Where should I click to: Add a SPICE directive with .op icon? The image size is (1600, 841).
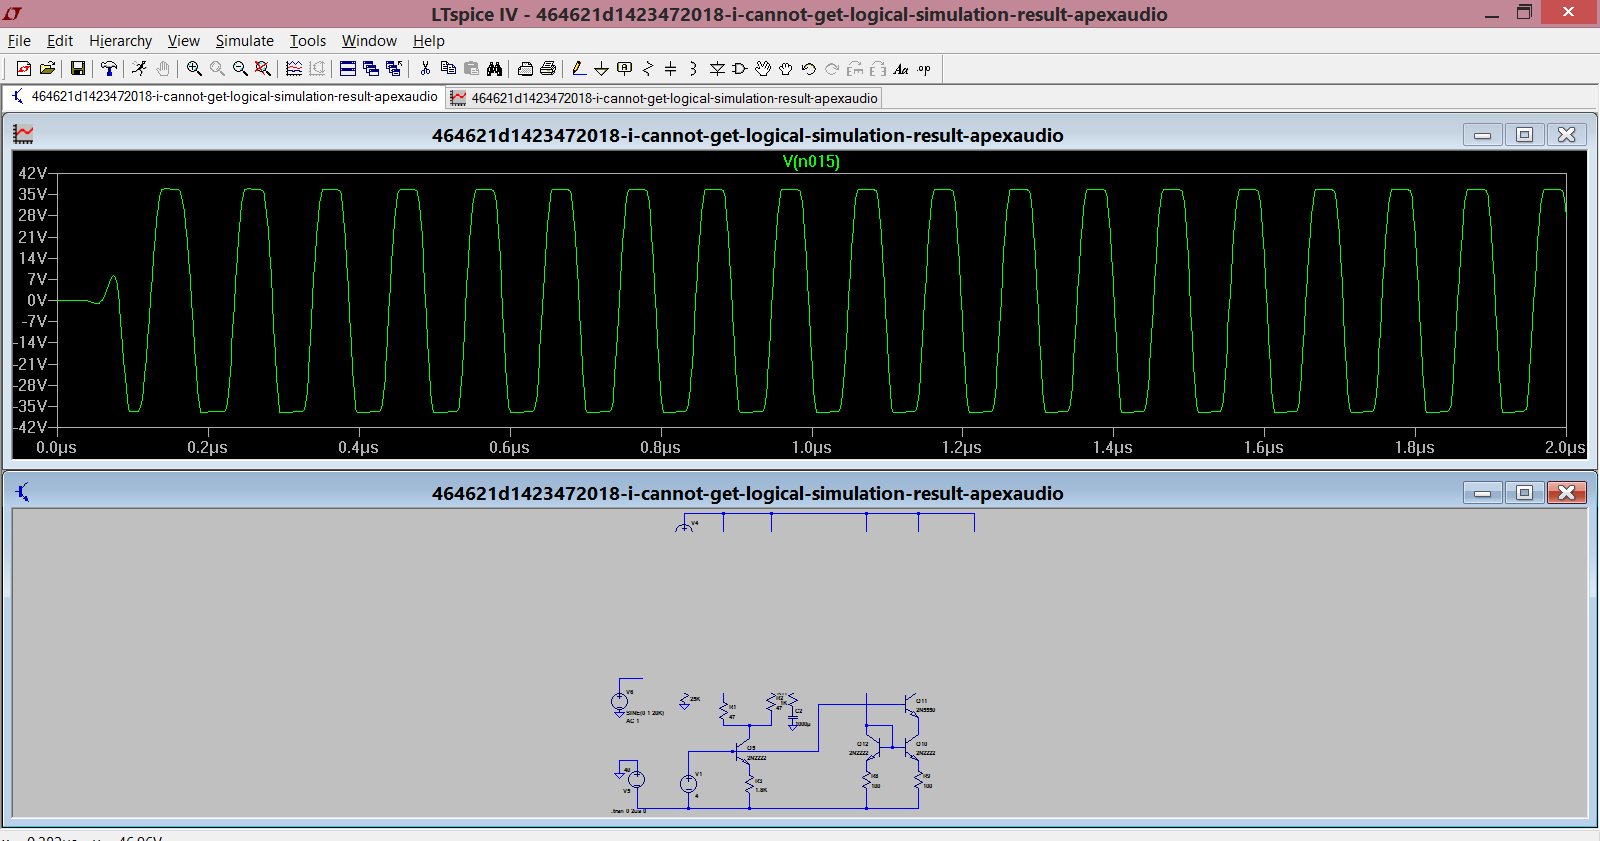924,69
